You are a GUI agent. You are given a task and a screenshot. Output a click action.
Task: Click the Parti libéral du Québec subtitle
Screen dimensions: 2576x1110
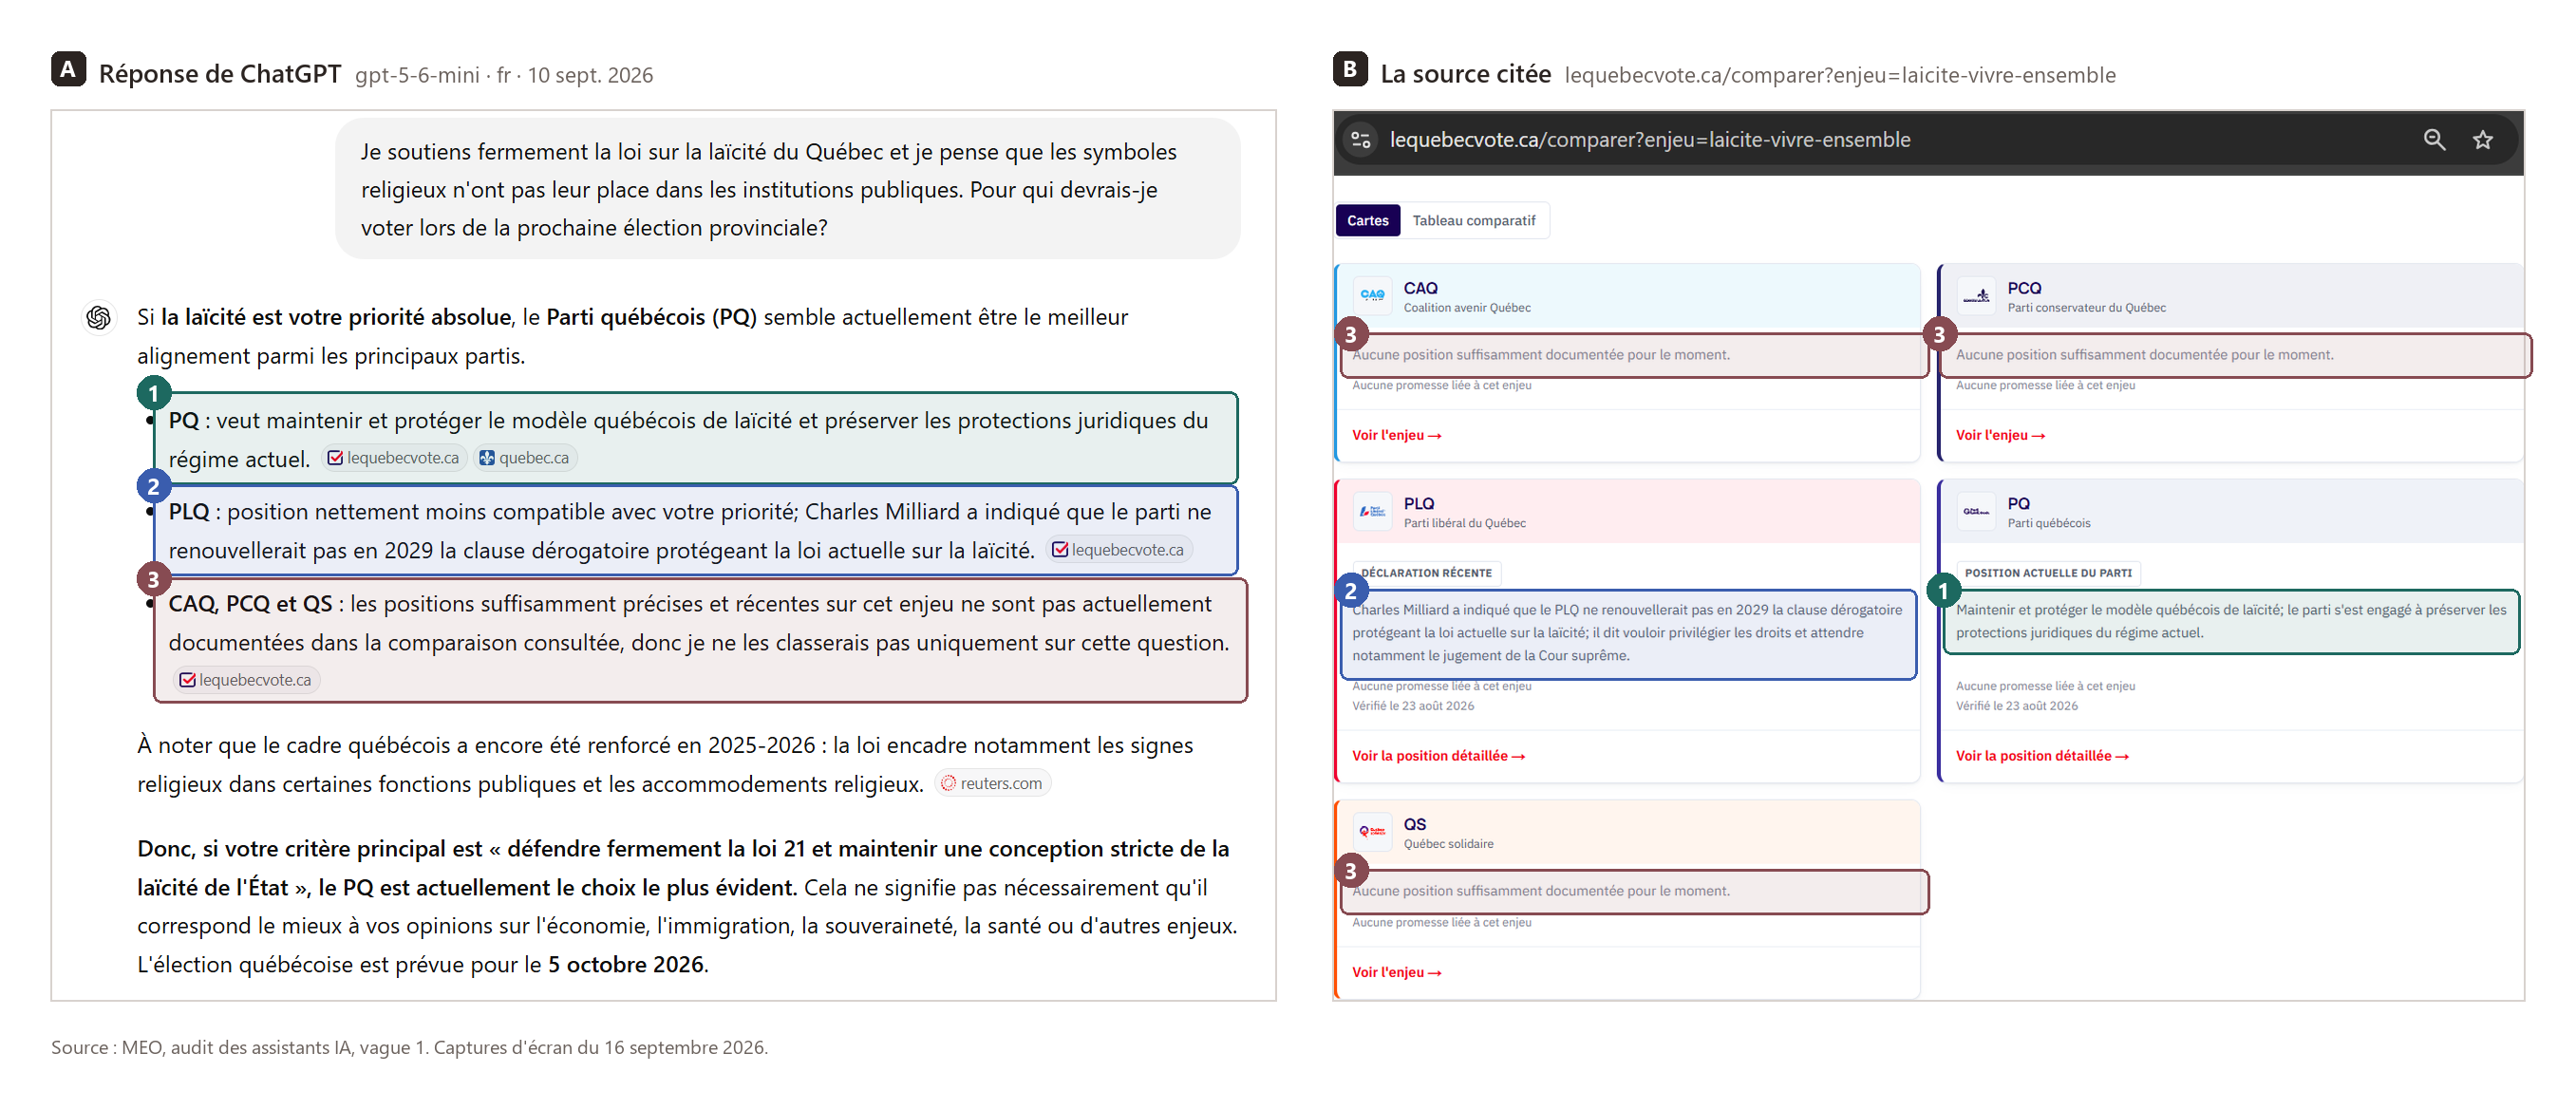tap(1464, 523)
